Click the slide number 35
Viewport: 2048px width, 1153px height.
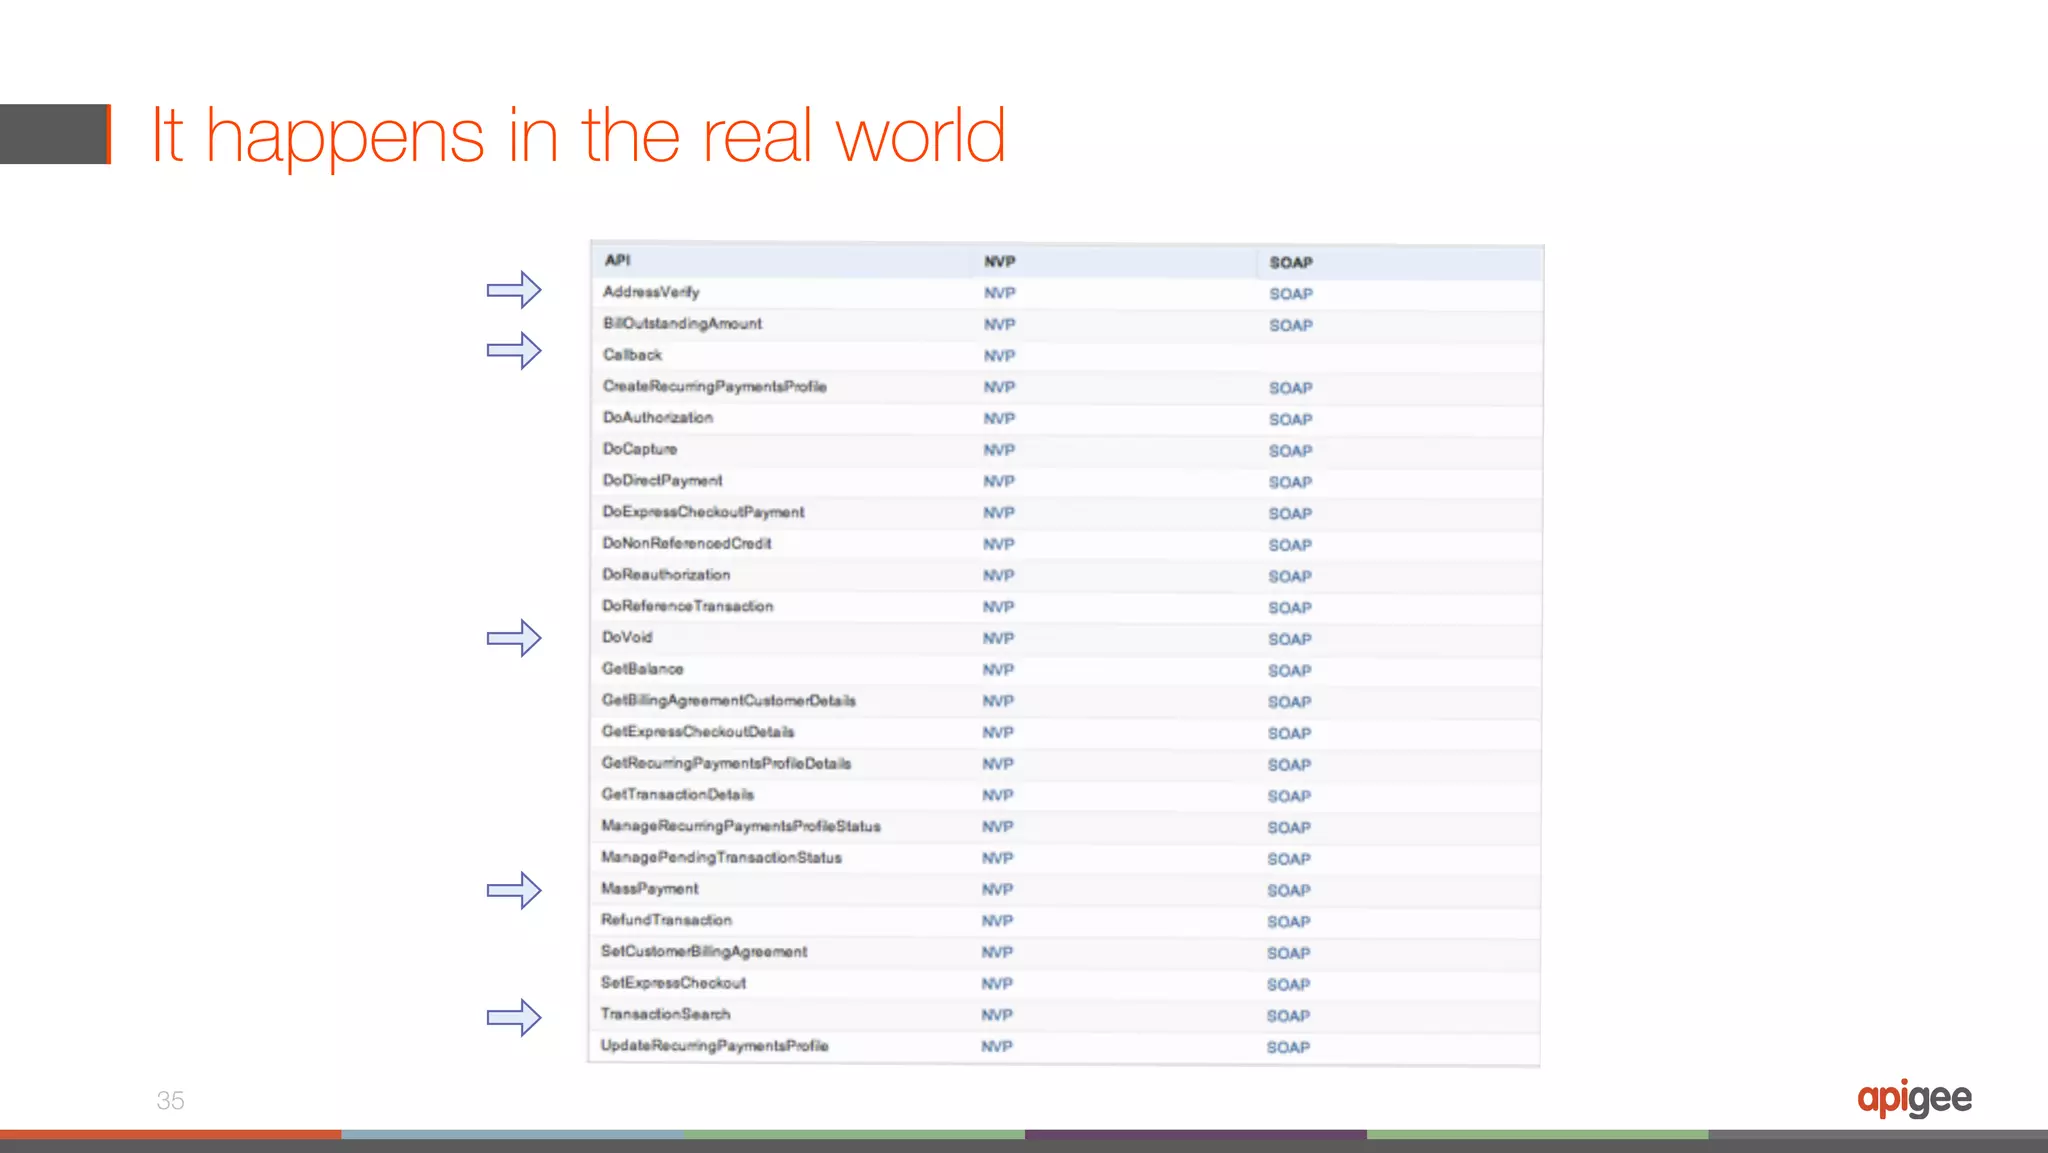click(x=170, y=1100)
